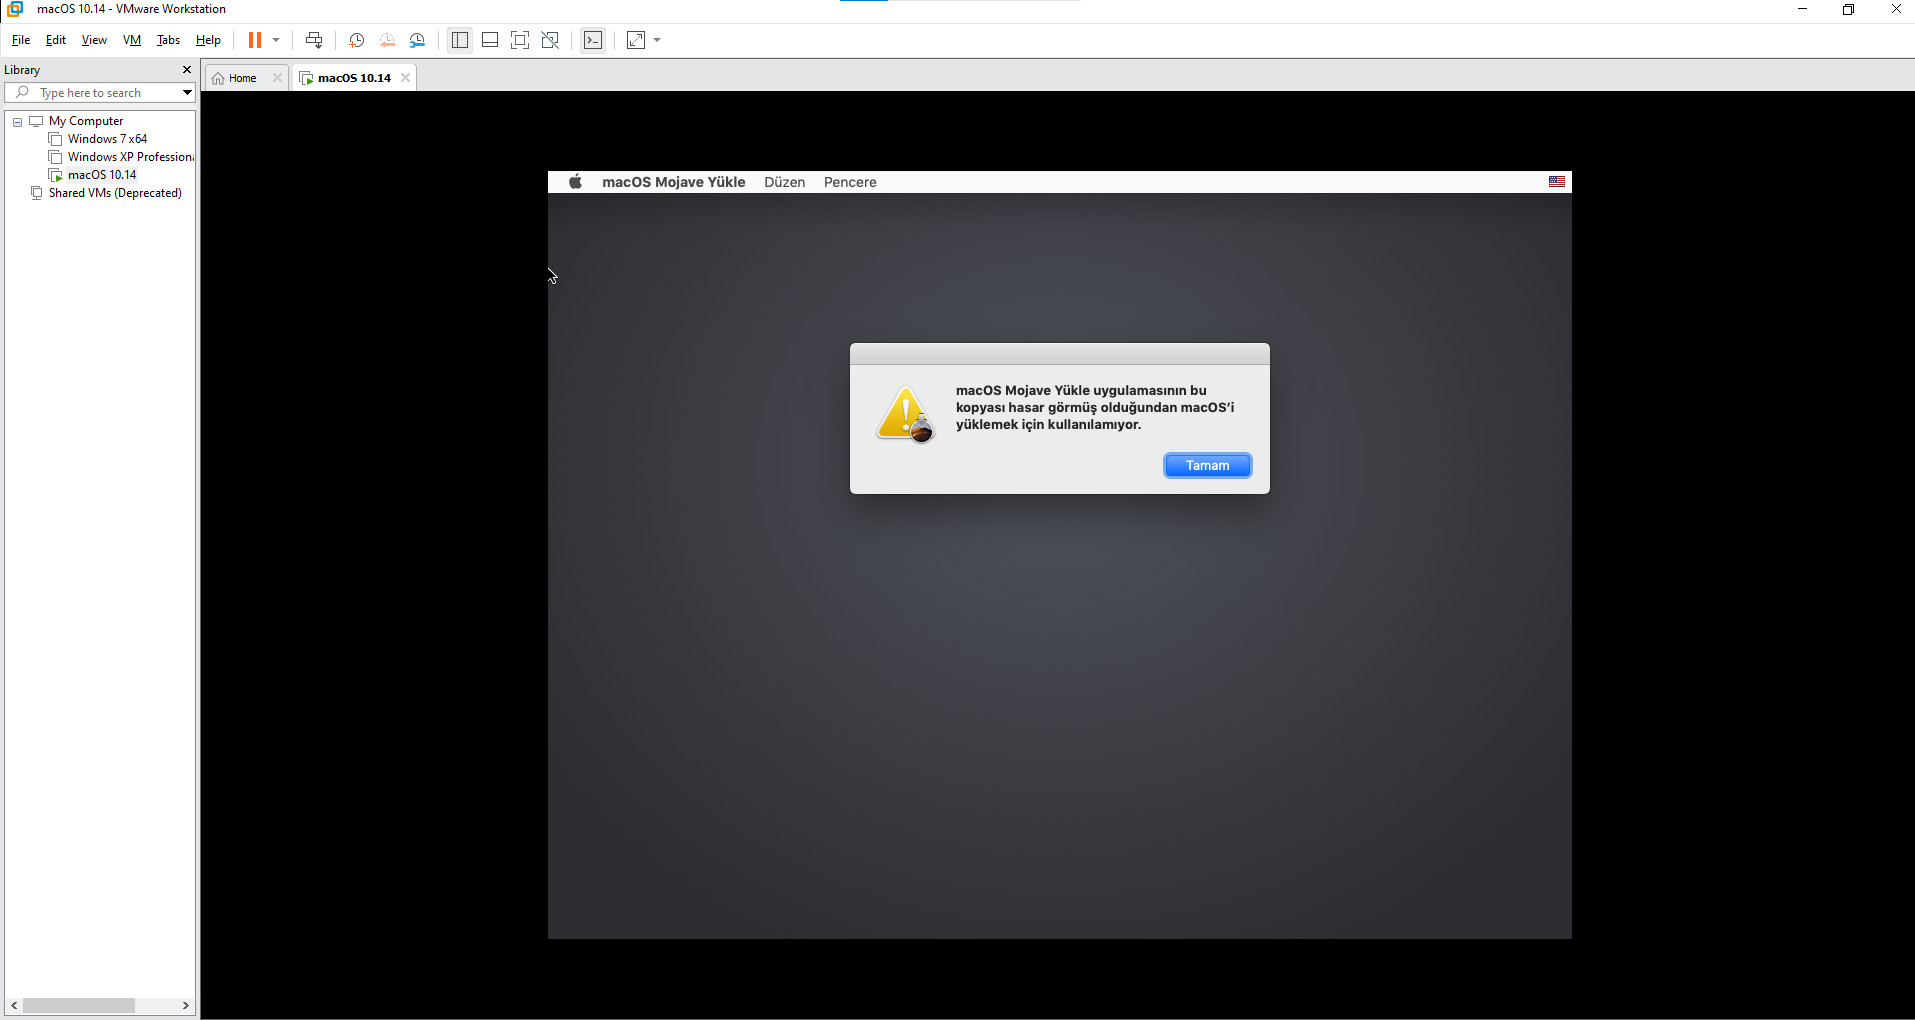Click the stretch guest display icon
The height and width of the screenshot is (1020, 1915).
pyautogui.click(x=636, y=40)
